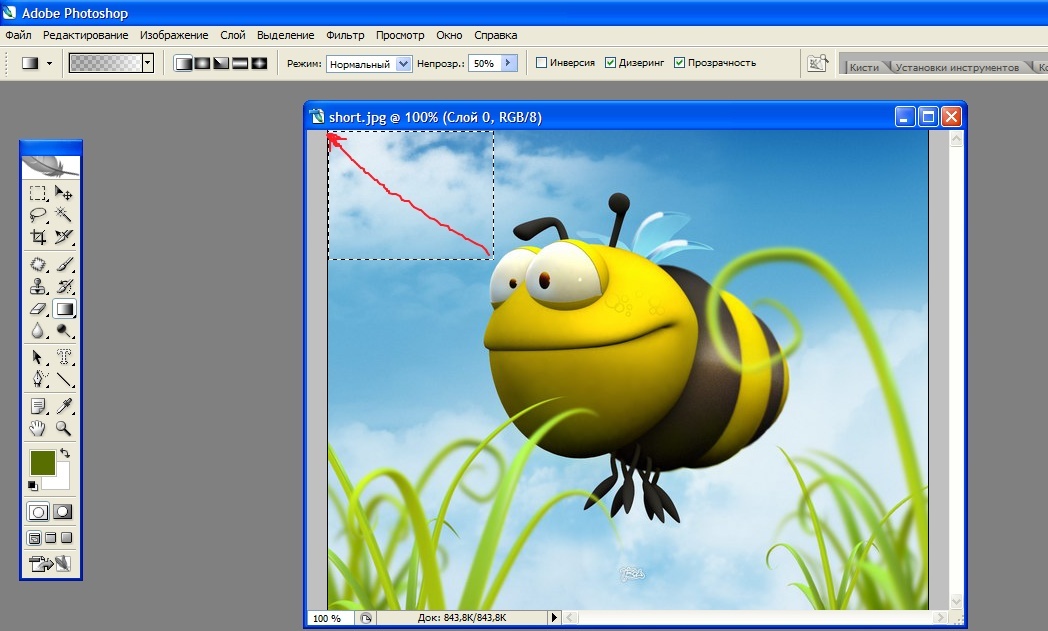Reset to default black and white colors

[33, 485]
